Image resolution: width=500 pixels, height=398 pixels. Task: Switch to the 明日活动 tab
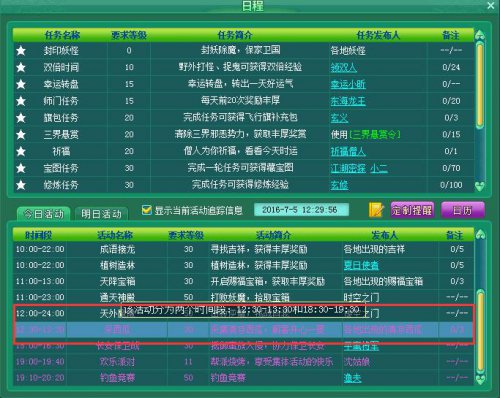coord(101,214)
